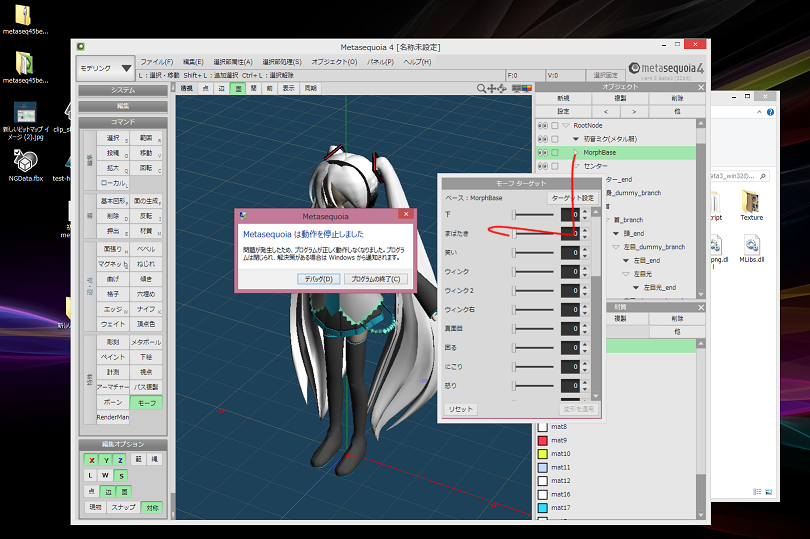Select the メタボール metaball tool
The width and height of the screenshot is (810, 539).
[146, 342]
